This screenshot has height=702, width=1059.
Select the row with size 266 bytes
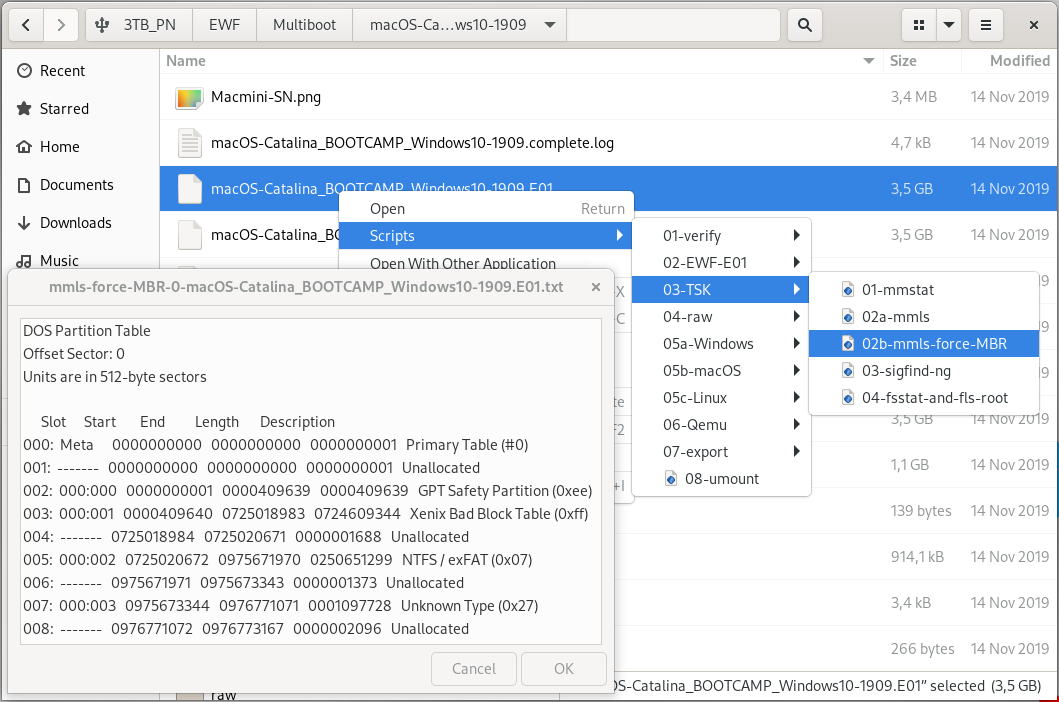pyautogui.click(x=837, y=649)
